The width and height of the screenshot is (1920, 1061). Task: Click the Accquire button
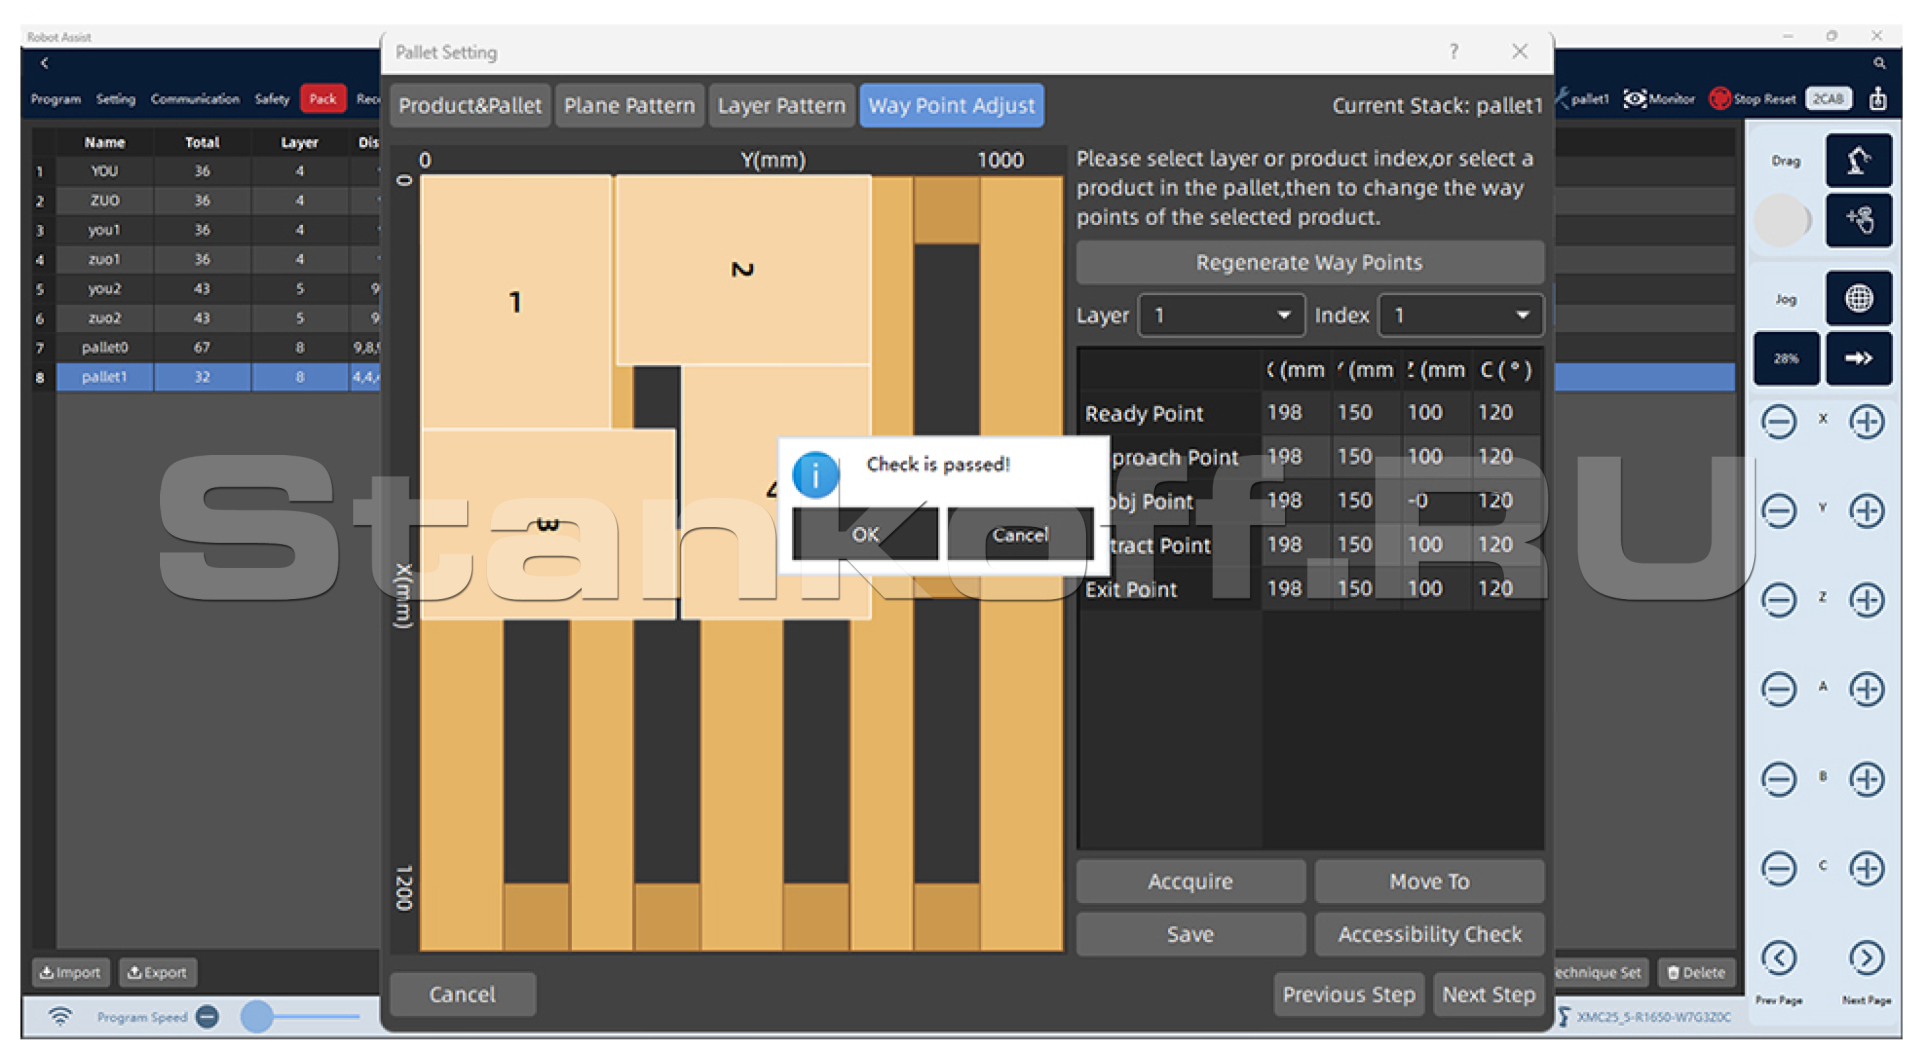tap(1190, 881)
